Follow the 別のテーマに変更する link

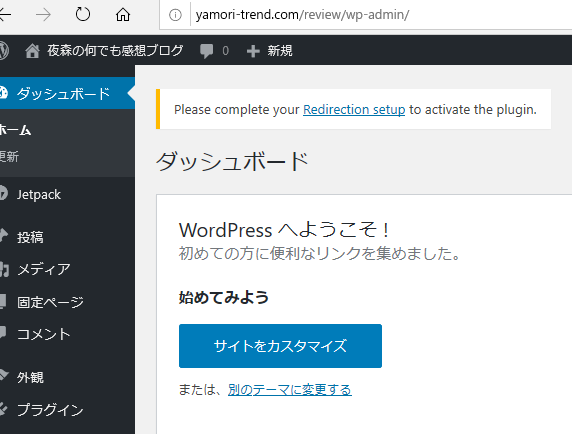pos(290,390)
